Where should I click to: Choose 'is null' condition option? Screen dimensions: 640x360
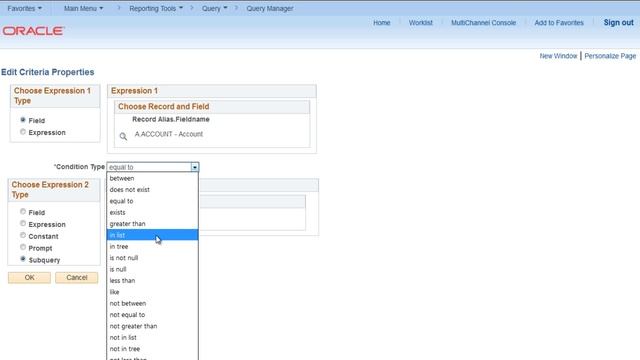(x=153, y=269)
